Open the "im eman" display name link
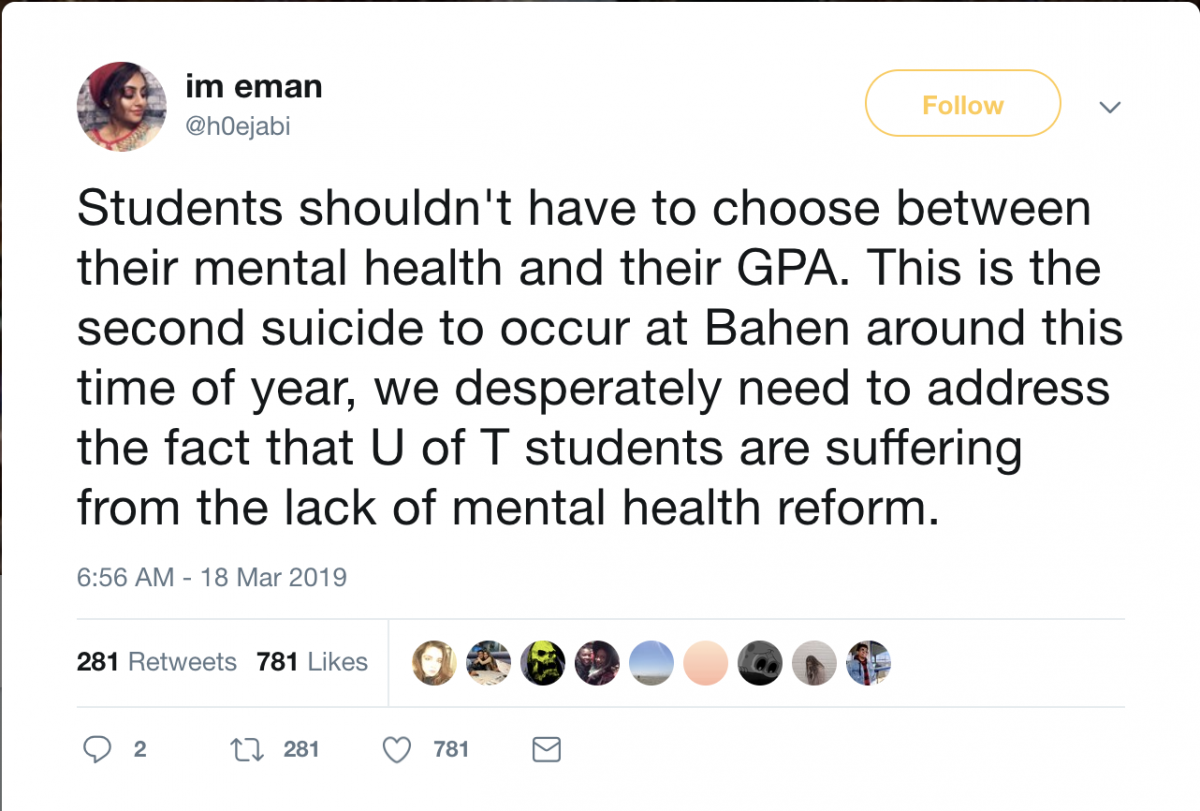The image size is (1200, 811). [x=254, y=87]
